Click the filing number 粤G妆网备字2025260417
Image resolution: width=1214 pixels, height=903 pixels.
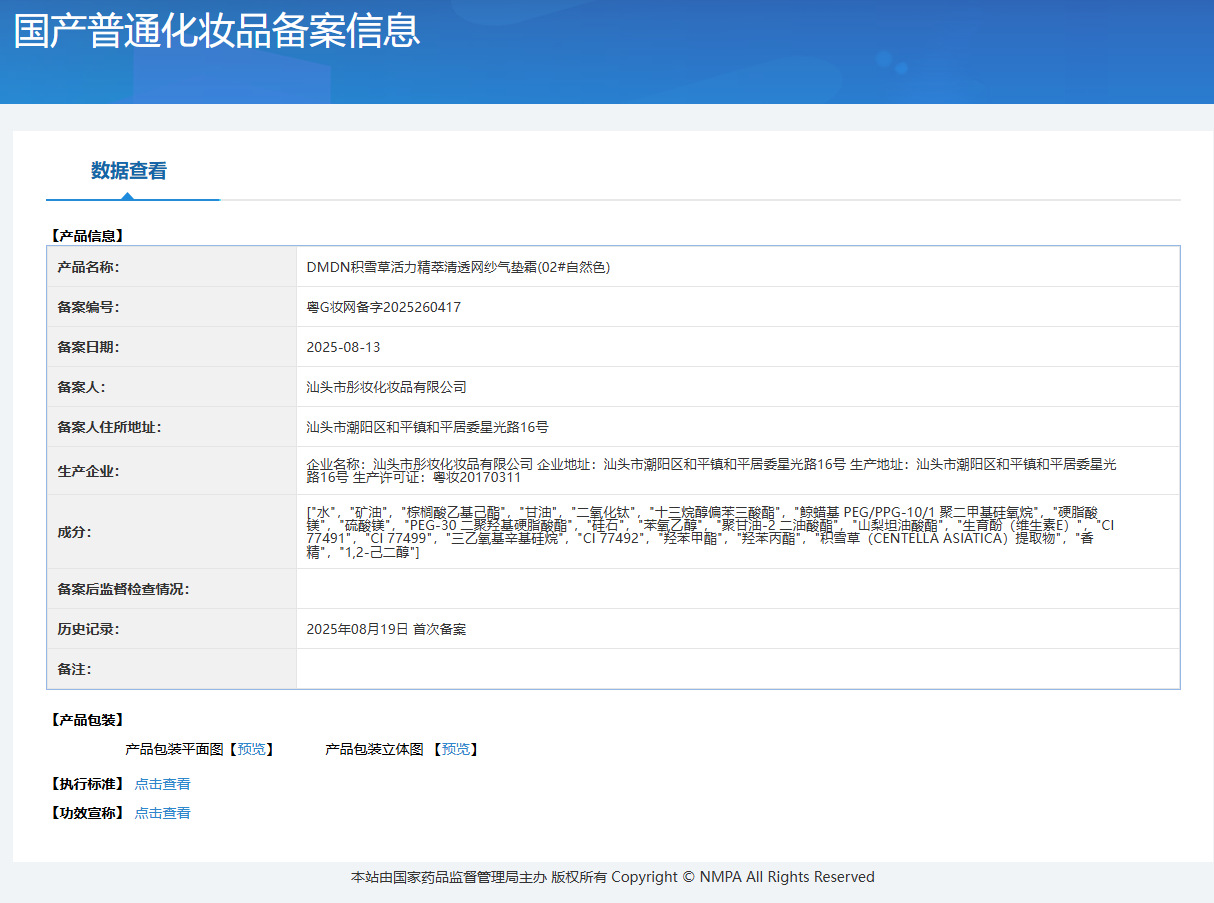coord(383,307)
